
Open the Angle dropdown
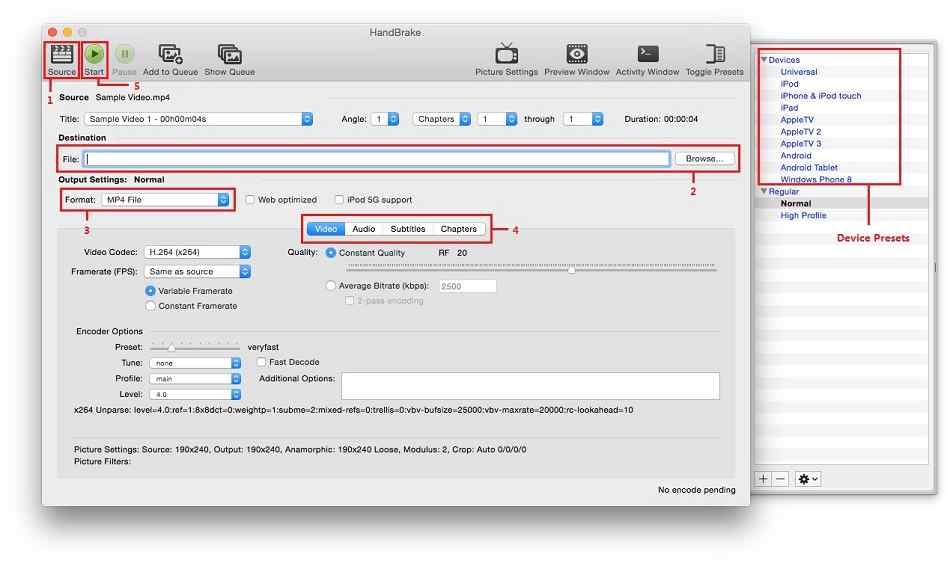[385, 119]
